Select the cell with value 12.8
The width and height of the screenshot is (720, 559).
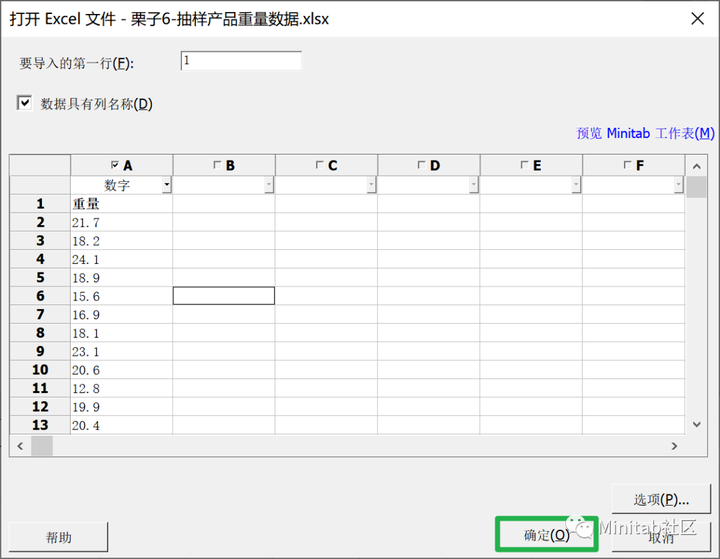coord(122,388)
